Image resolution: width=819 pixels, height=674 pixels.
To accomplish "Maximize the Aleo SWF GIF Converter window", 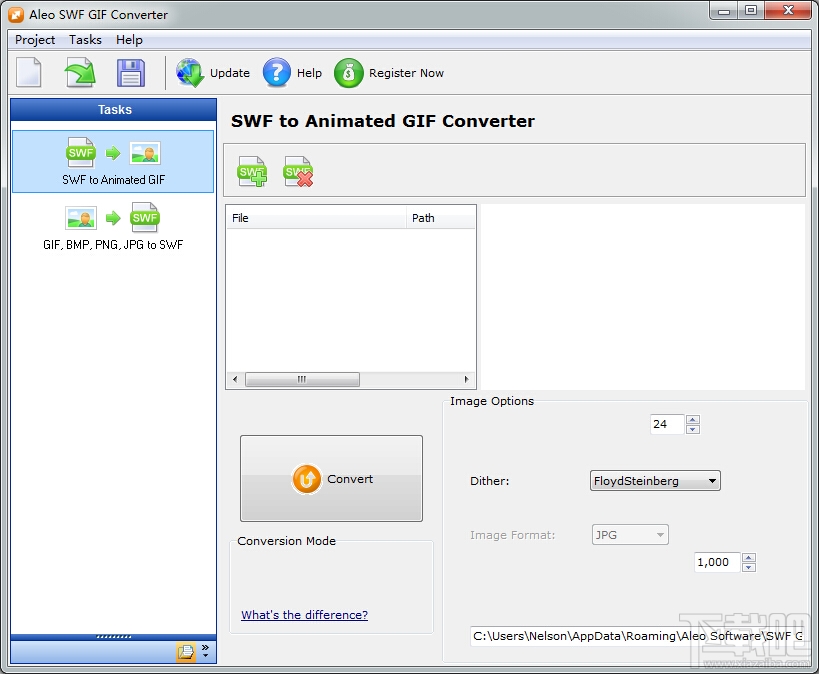I will click(x=751, y=11).
